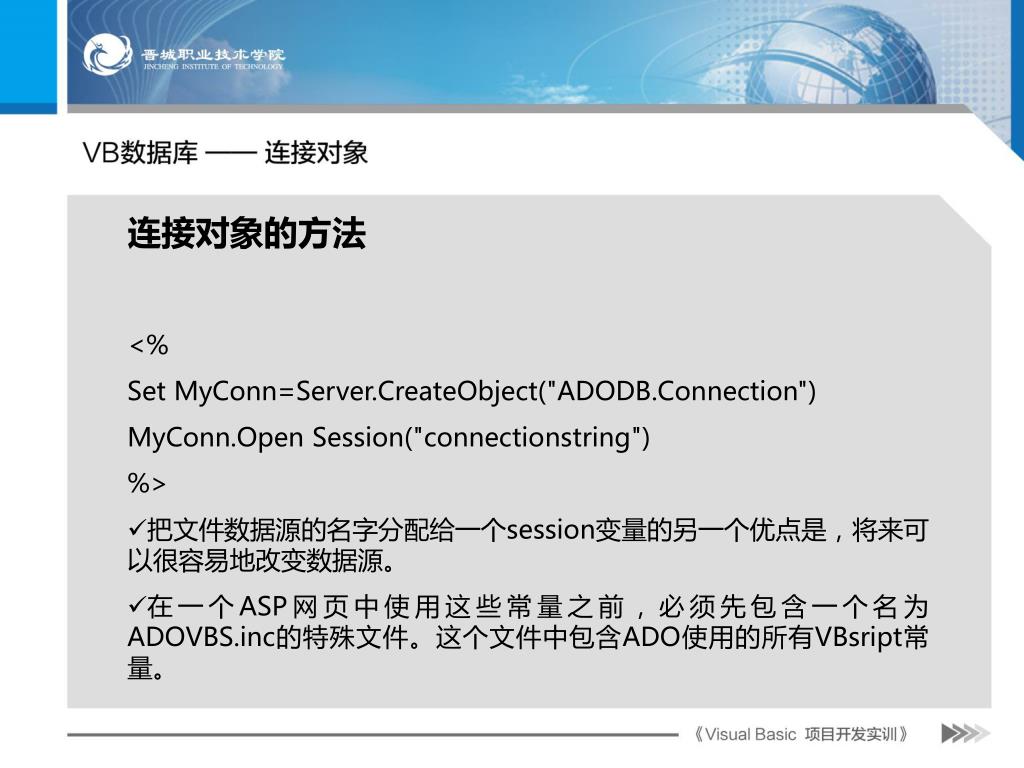Viewport: 1024px width, 768px height.
Task: Click the closing '%>' tag line
Action: [x=147, y=483]
